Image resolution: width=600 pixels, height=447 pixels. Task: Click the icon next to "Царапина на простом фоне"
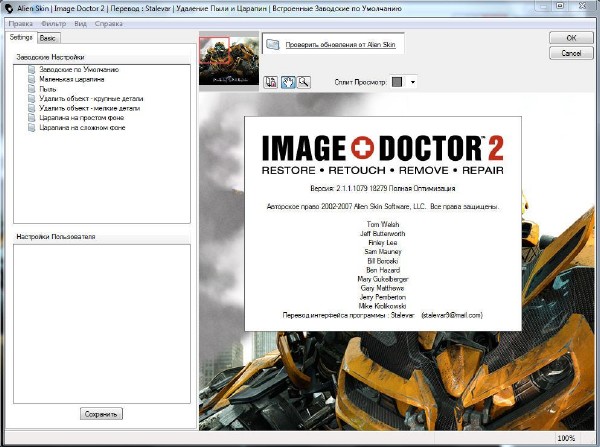coord(33,118)
